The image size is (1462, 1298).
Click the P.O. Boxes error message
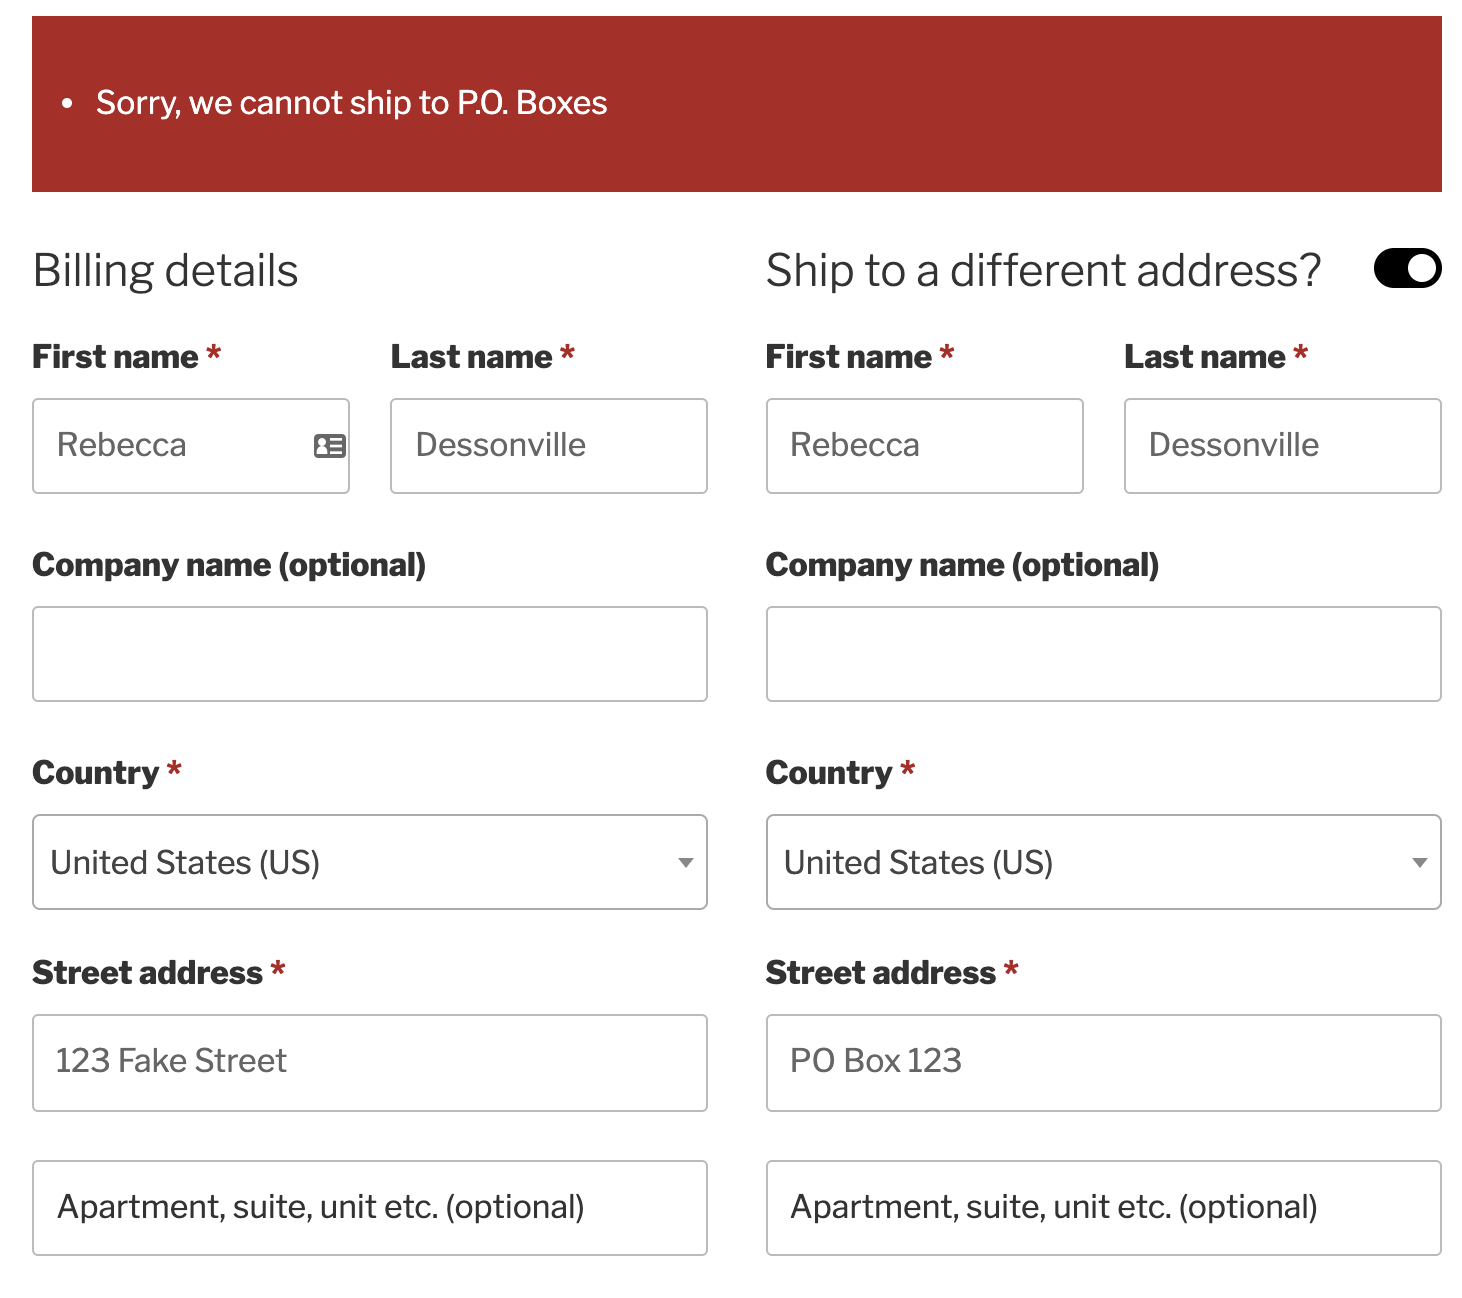tap(351, 103)
